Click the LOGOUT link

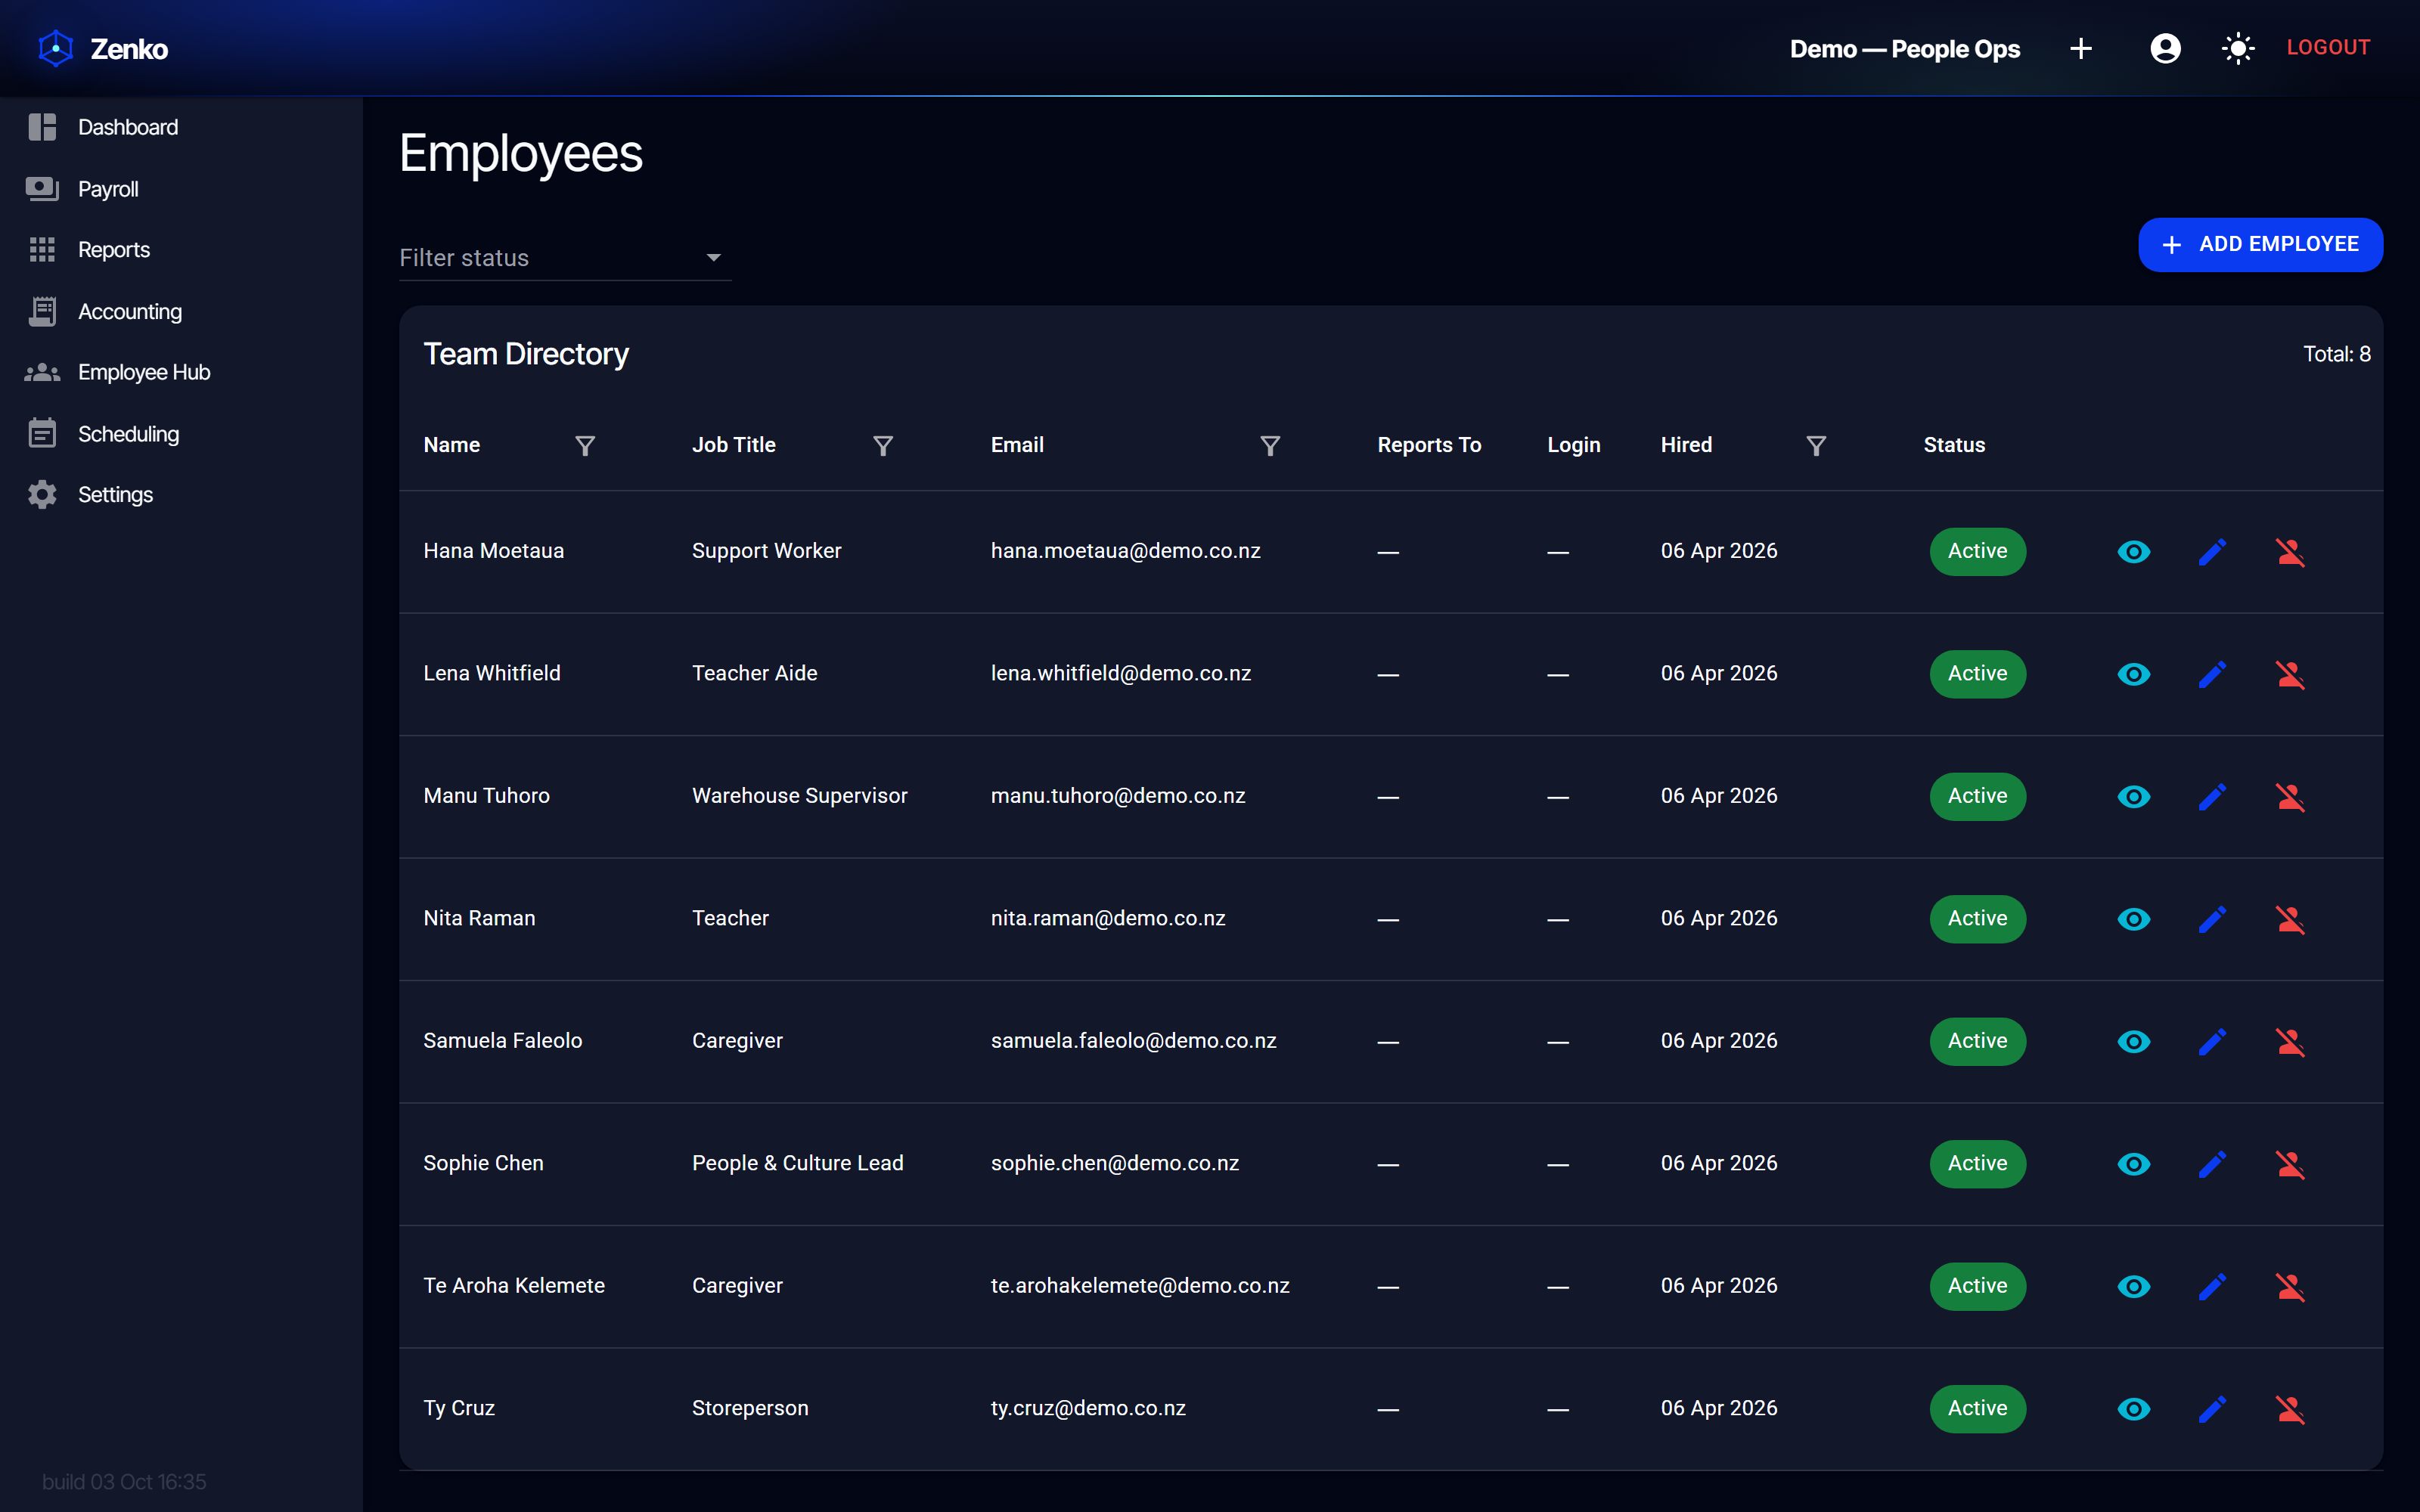[2328, 48]
